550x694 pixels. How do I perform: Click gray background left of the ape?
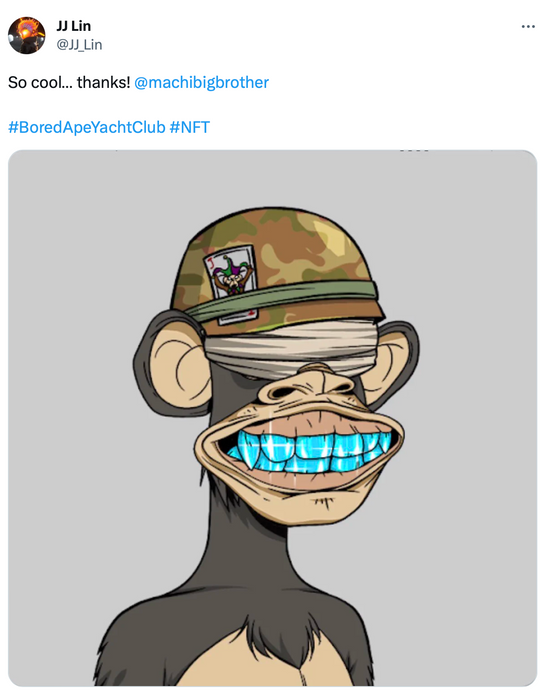click(71, 420)
